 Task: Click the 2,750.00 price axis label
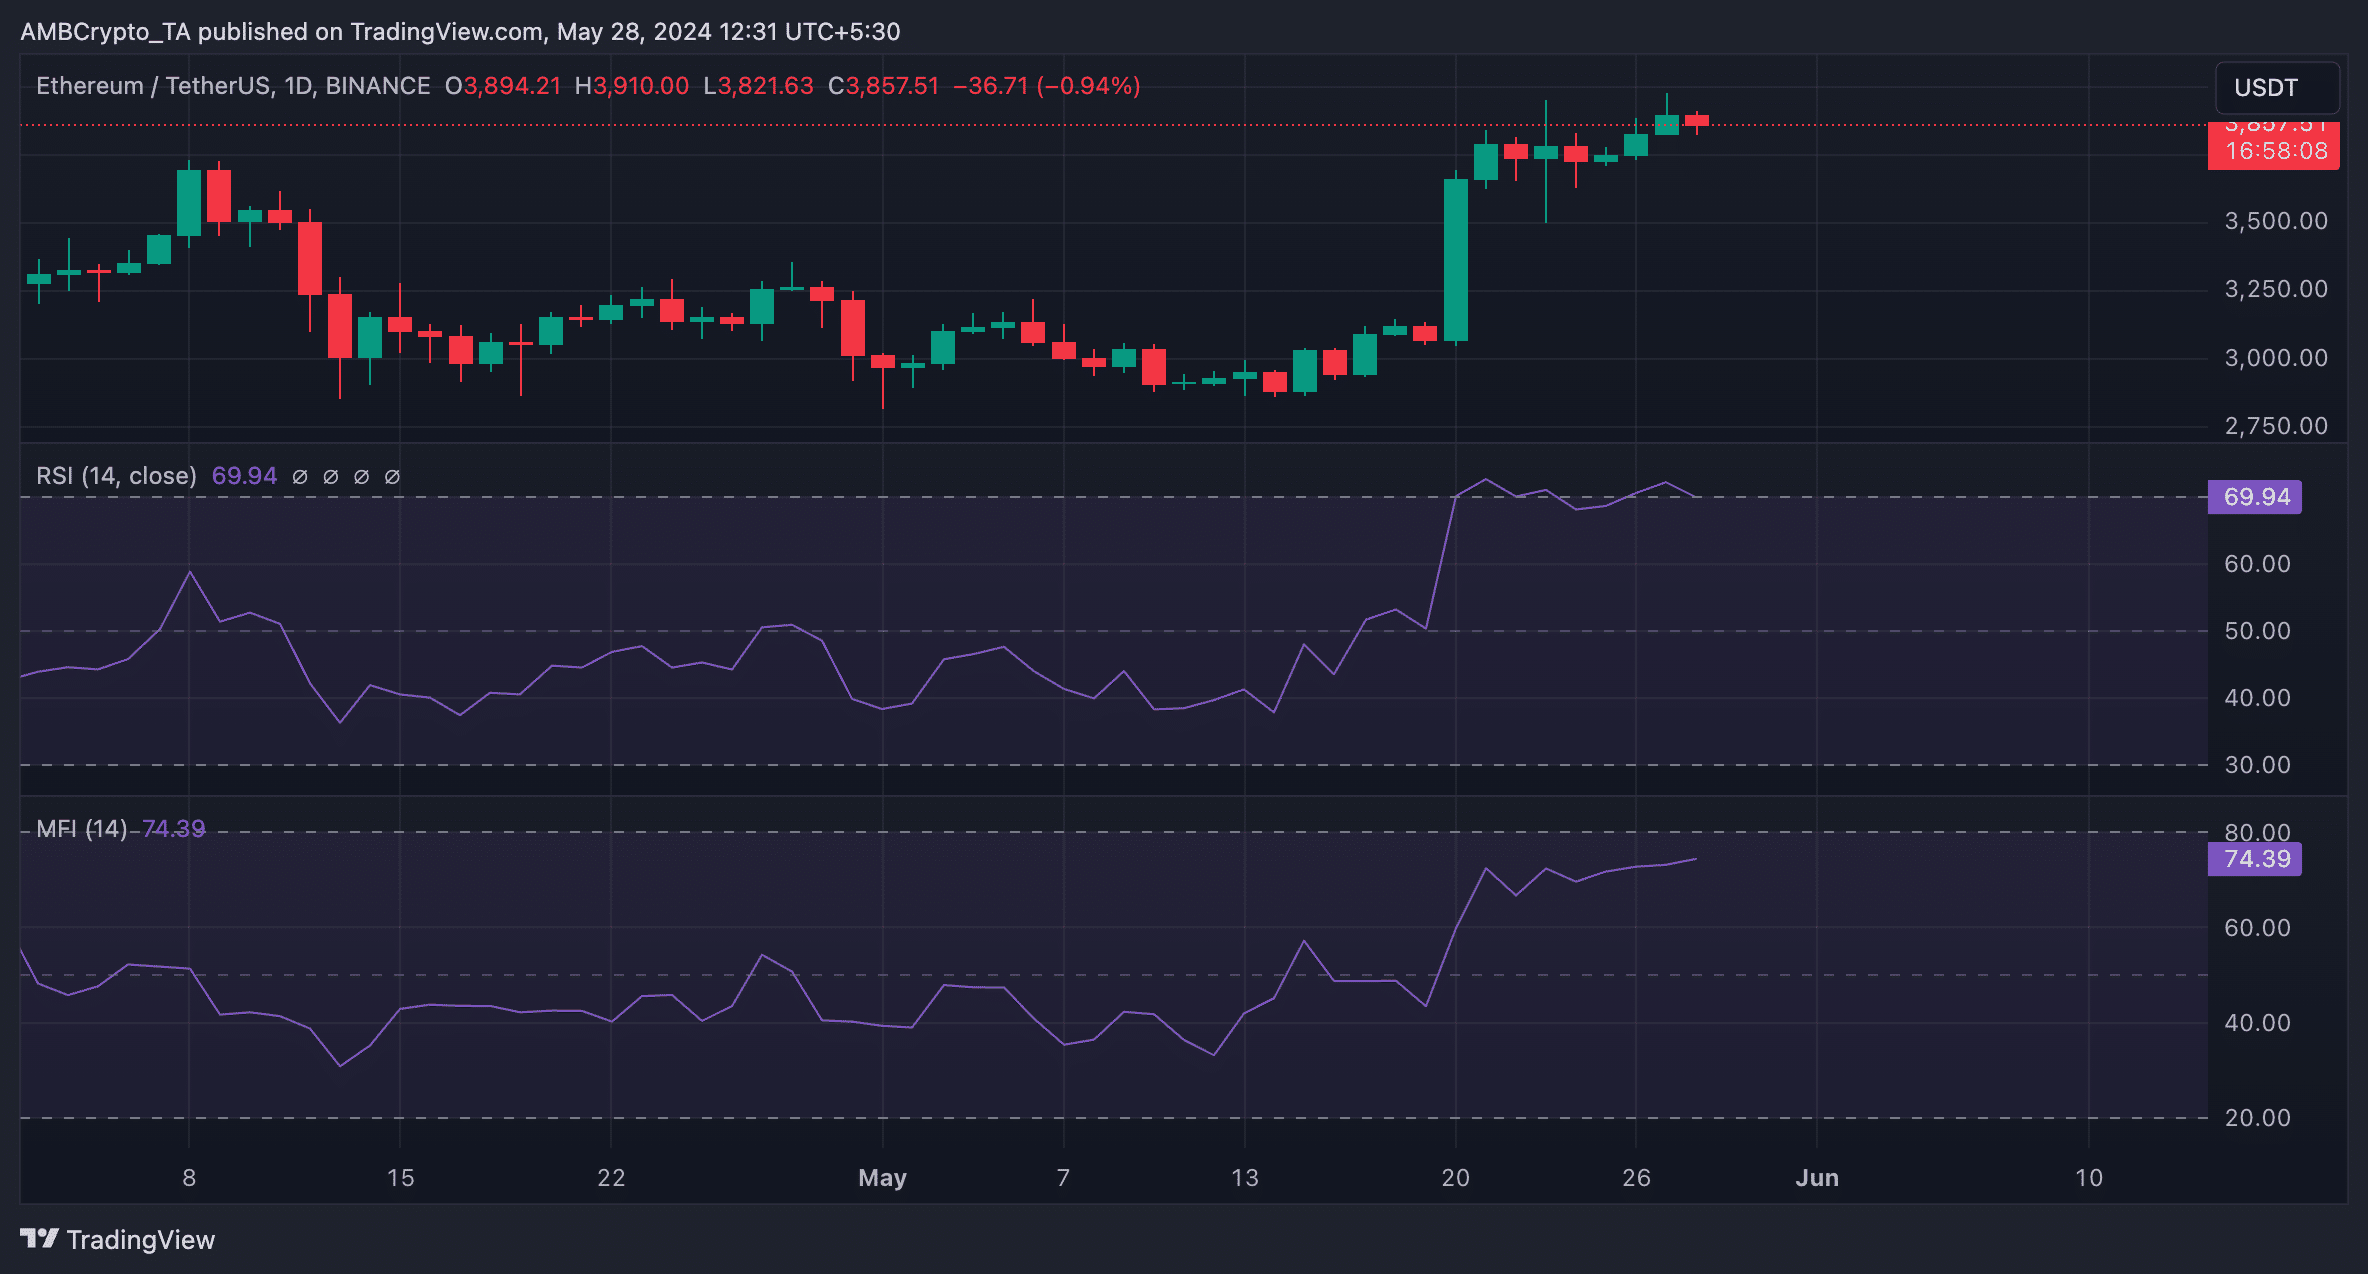click(2276, 426)
